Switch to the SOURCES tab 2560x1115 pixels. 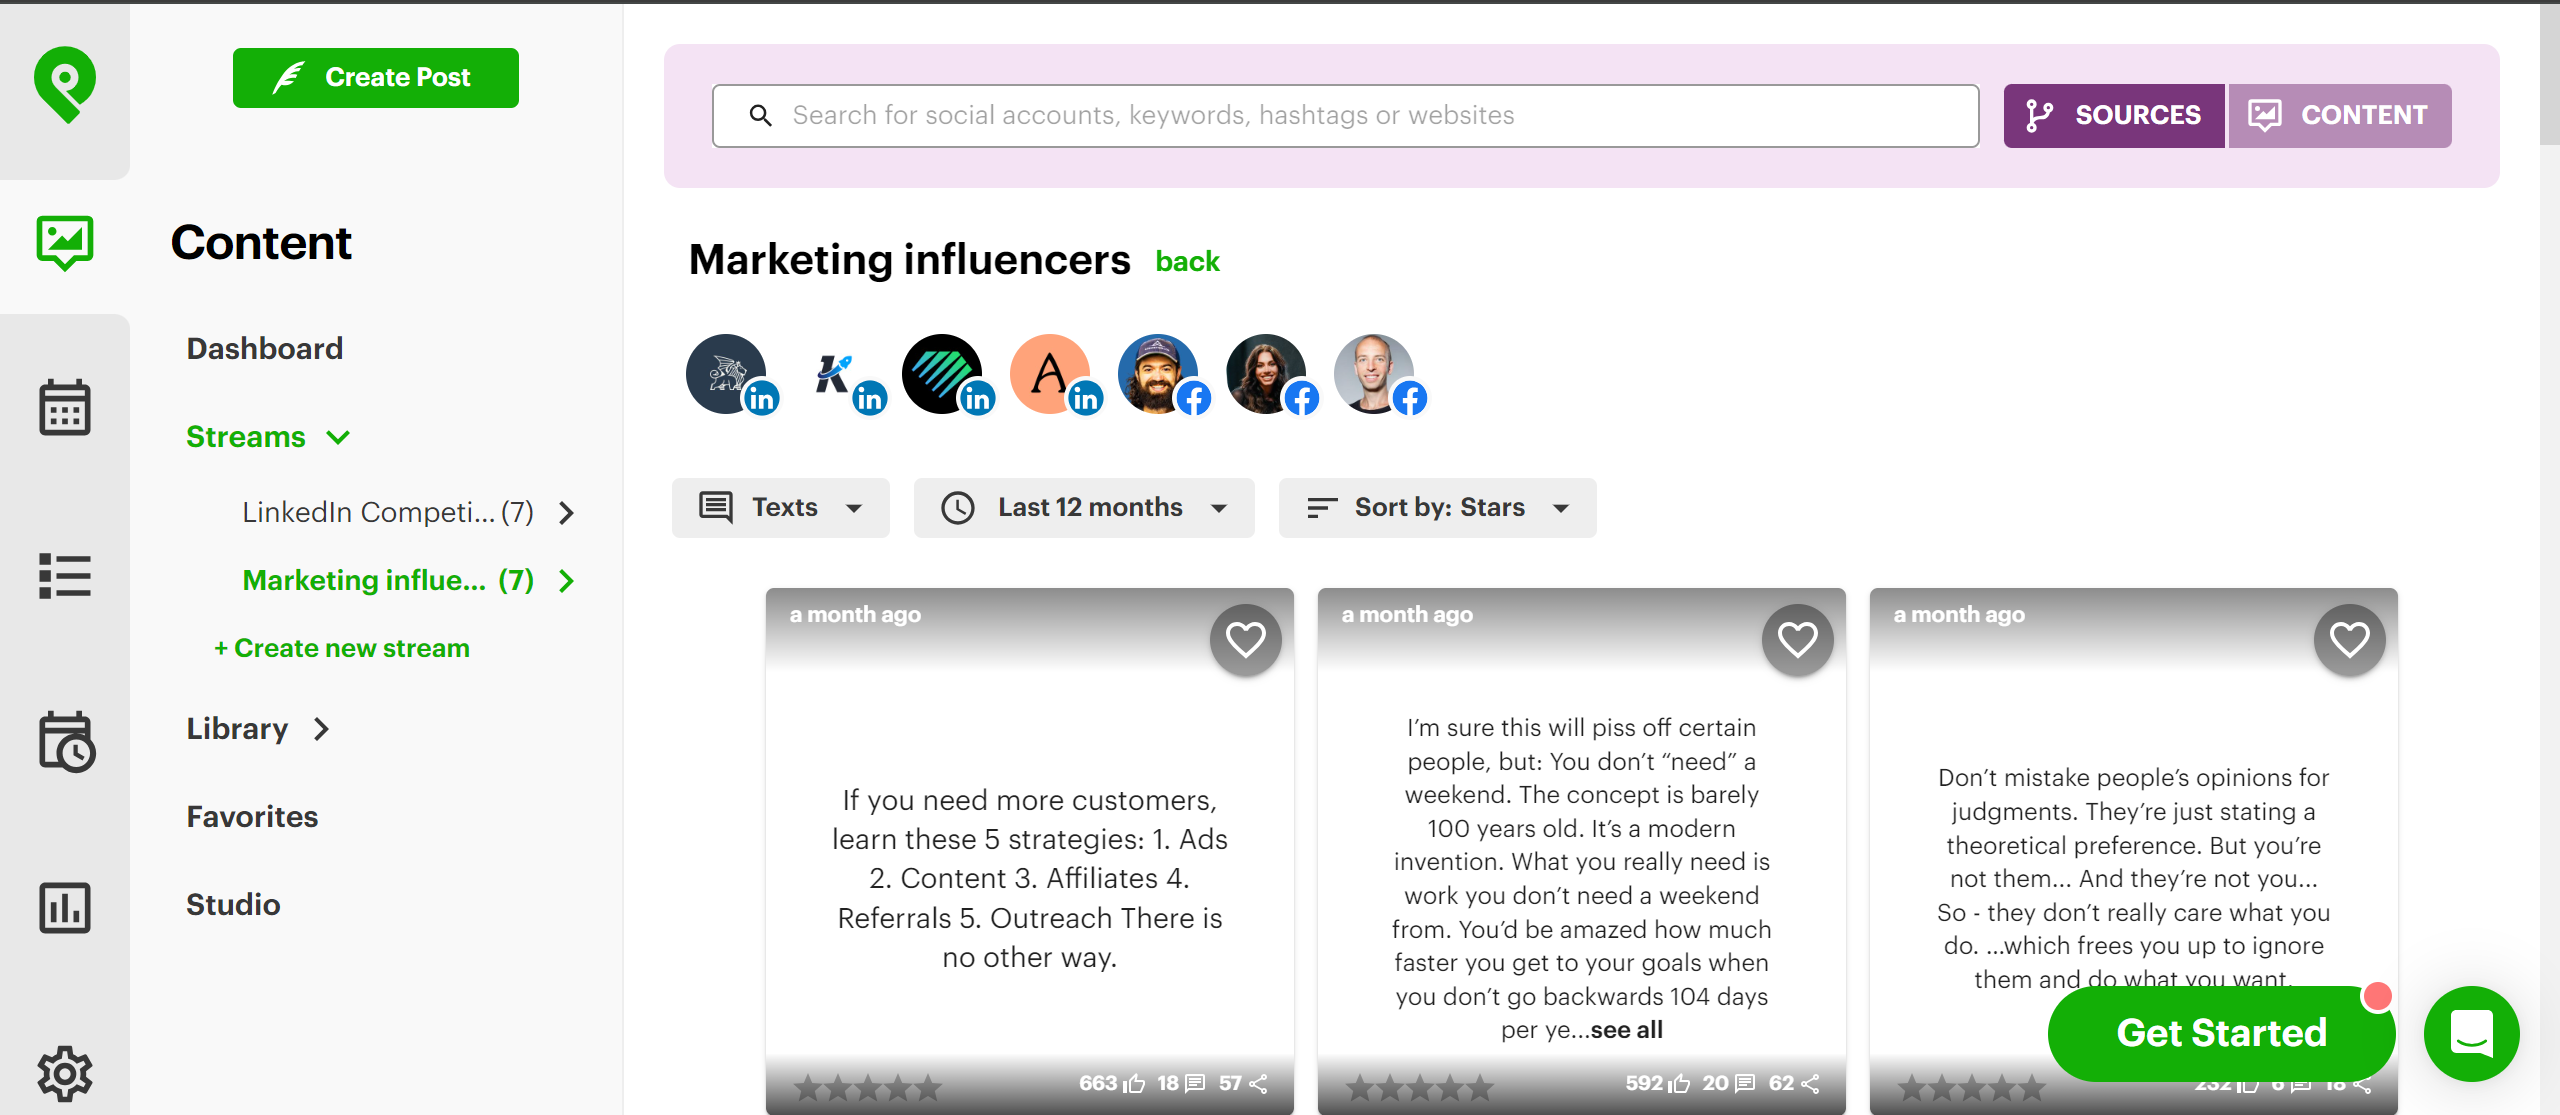click(x=2113, y=115)
